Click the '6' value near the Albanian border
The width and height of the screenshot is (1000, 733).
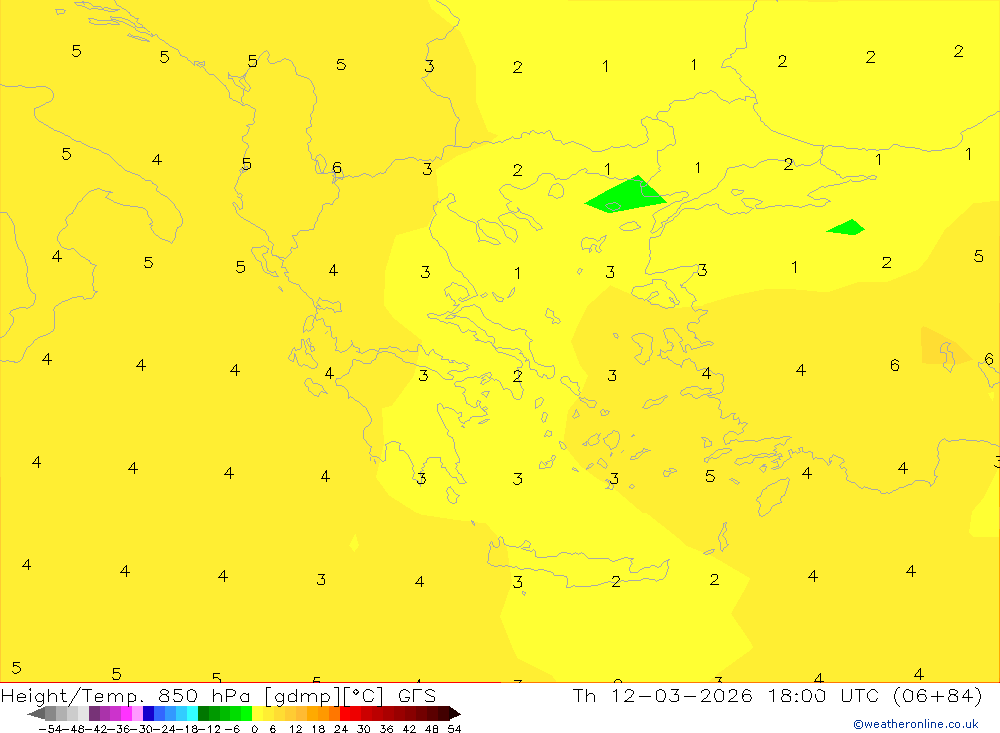click(337, 168)
